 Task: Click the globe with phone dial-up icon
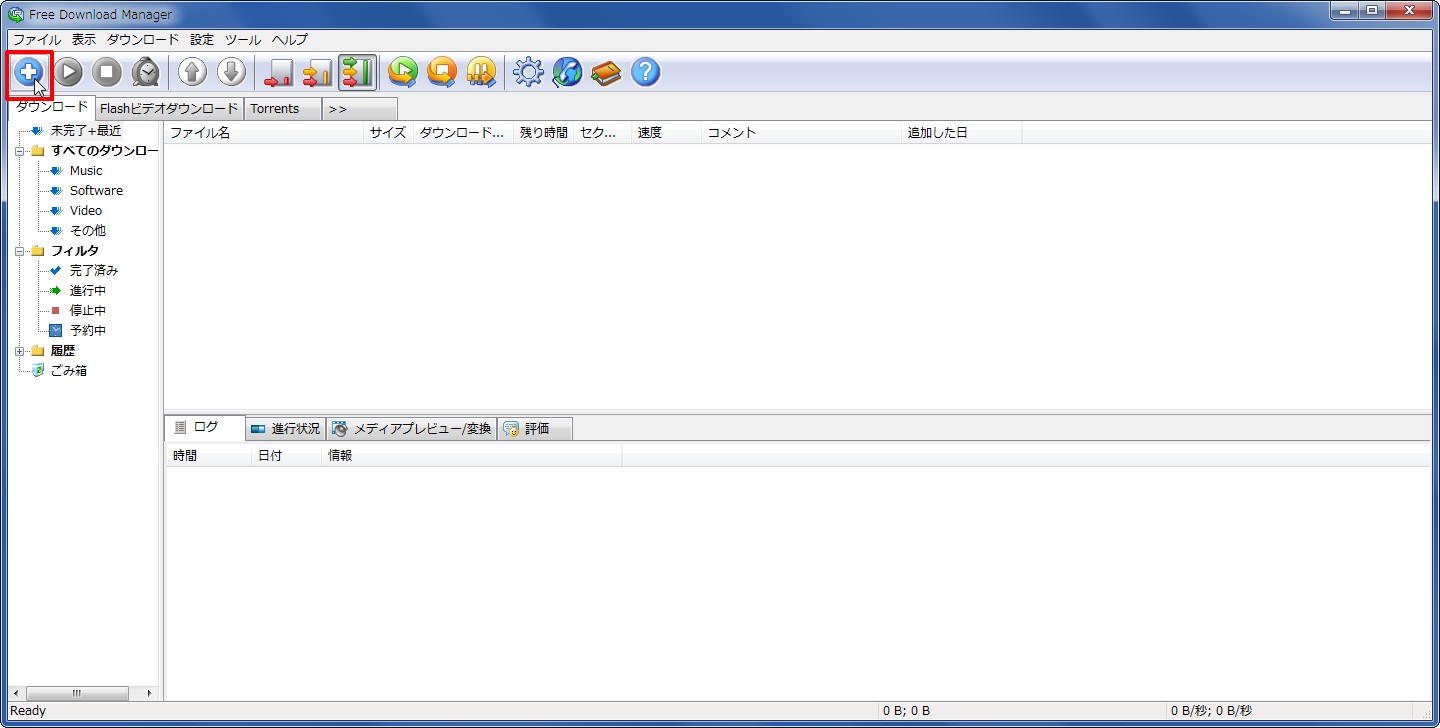tap(567, 72)
